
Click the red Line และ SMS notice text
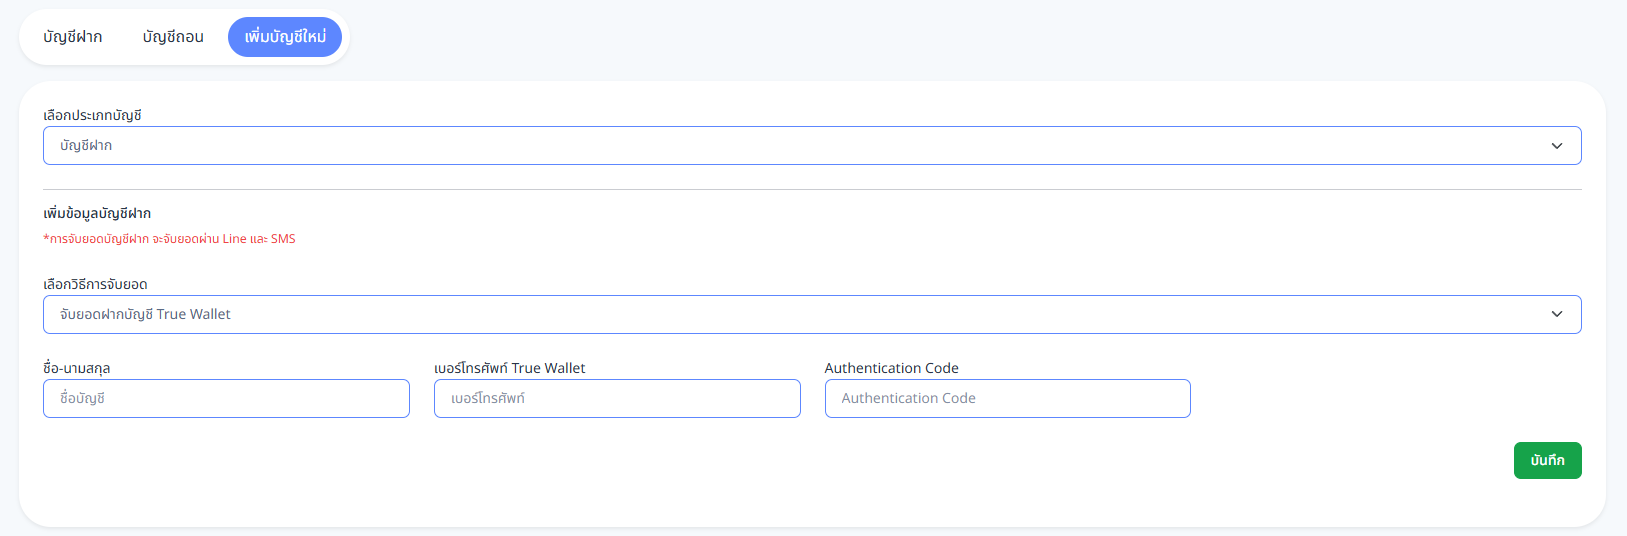[169, 239]
